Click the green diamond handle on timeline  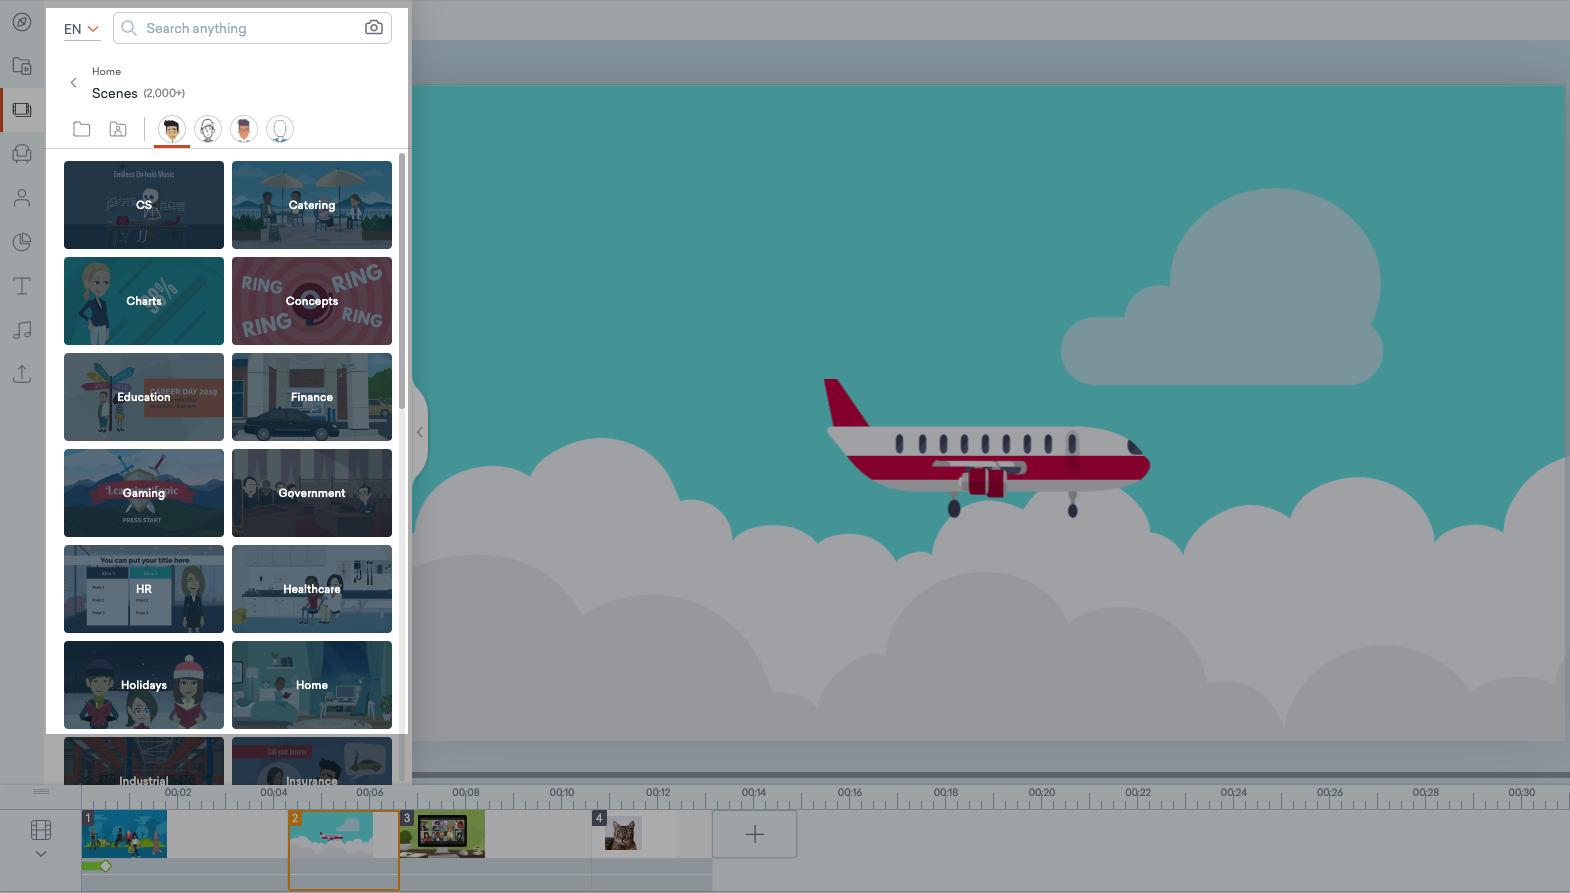pos(105,866)
